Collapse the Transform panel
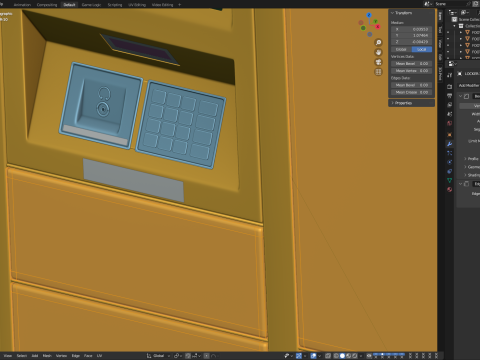 pyautogui.click(x=393, y=13)
